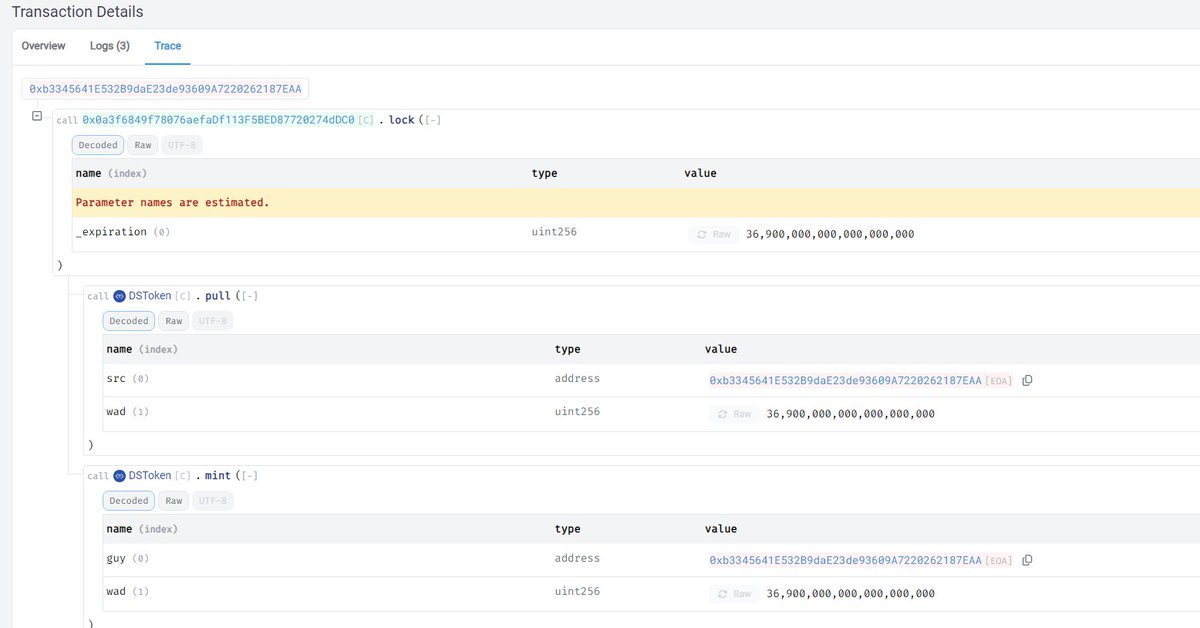Image resolution: width=1200 pixels, height=628 pixels.
Task: Click the [C] contract tag after lock address
Action: pyautogui.click(x=366, y=120)
